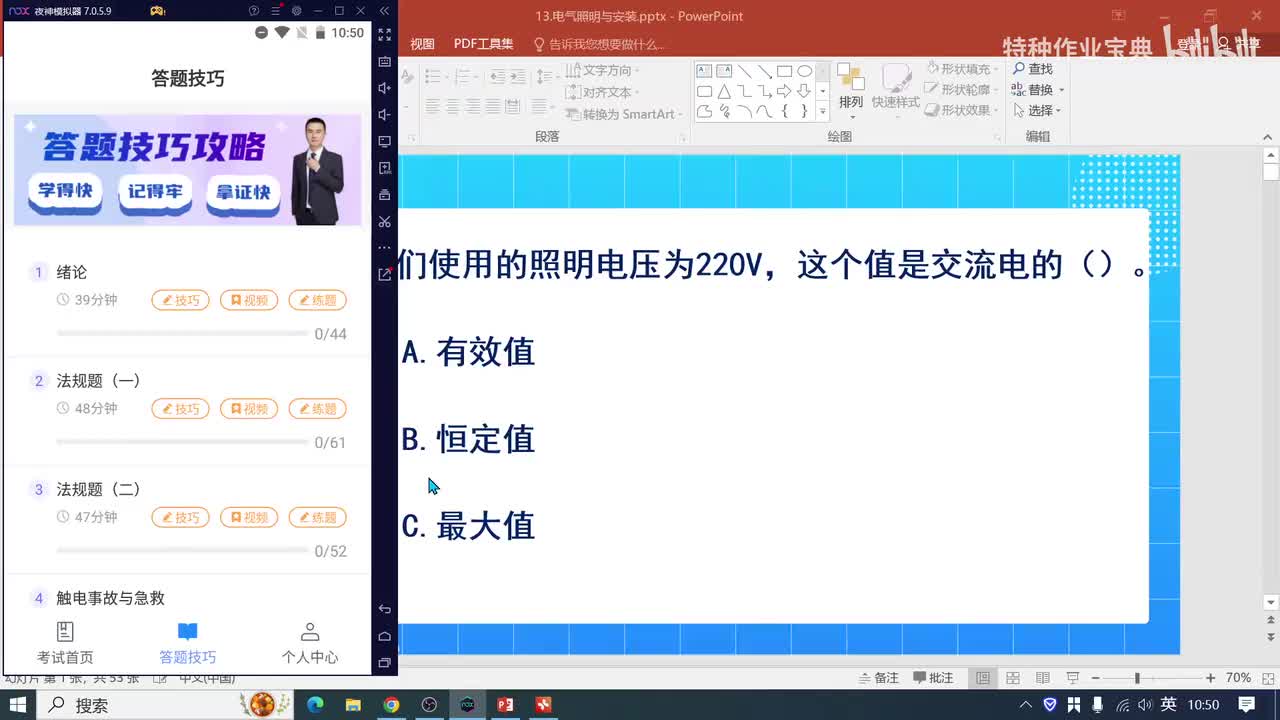This screenshot has height=720, width=1280.
Task: Open the 文字方向 text direction dropdown
Action: (x=603, y=71)
